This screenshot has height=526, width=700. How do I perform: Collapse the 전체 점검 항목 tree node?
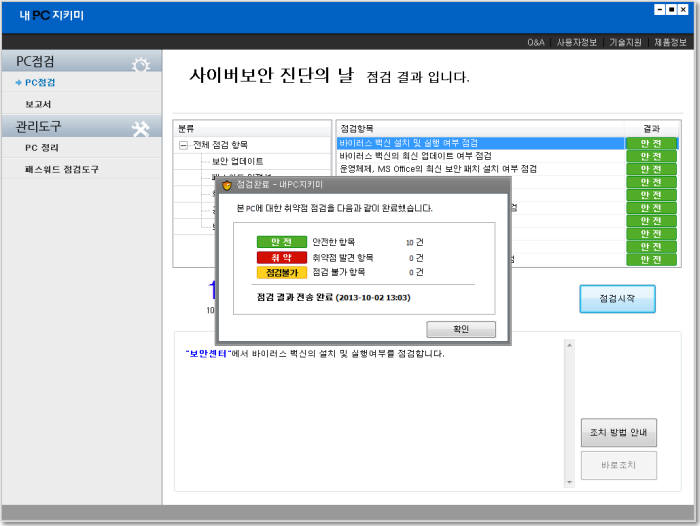[x=183, y=145]
